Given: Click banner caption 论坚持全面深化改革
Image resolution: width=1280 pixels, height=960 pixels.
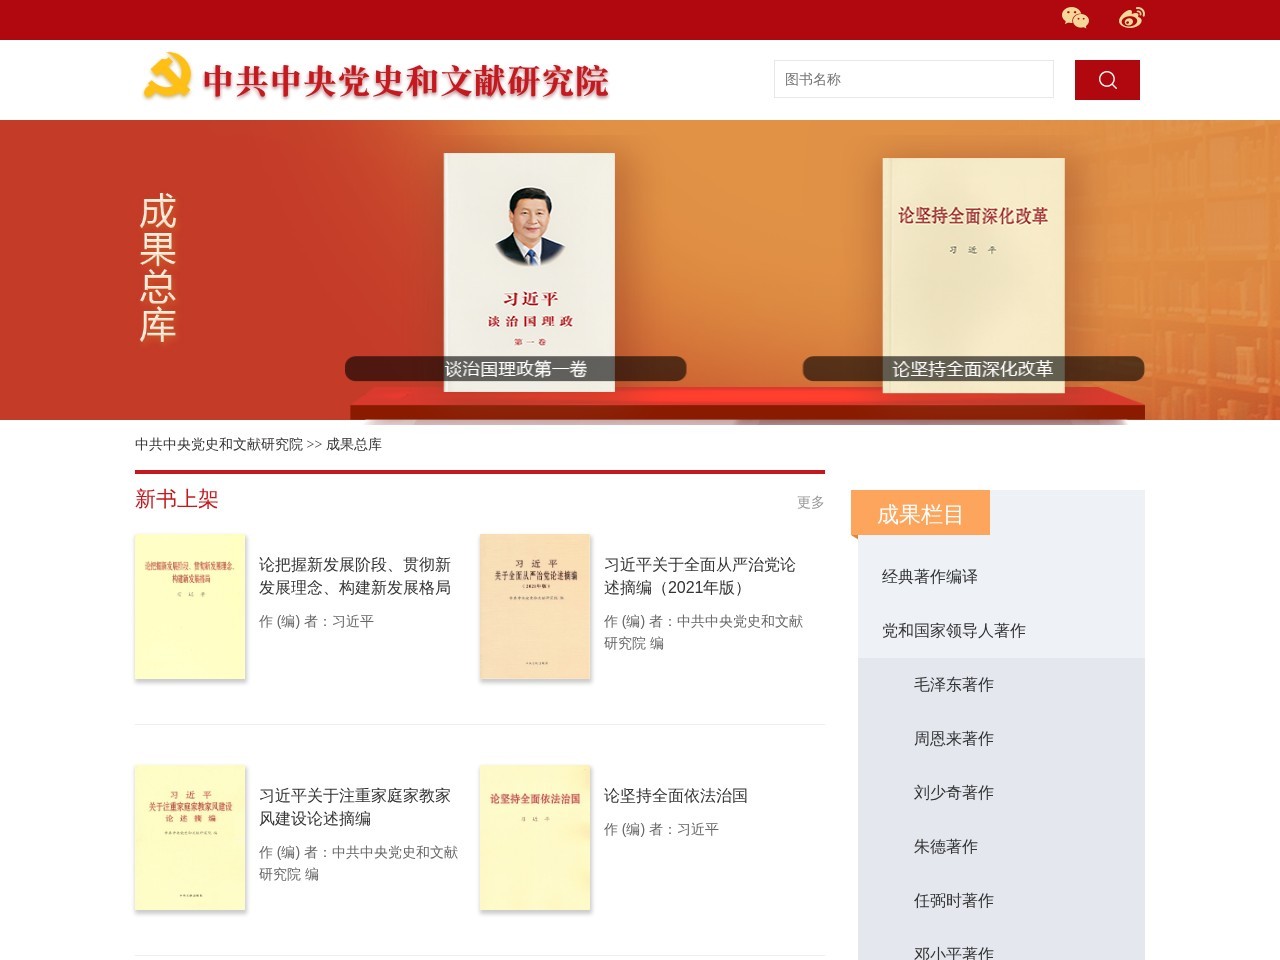Looking at the screenshot, I should point(973,369).
